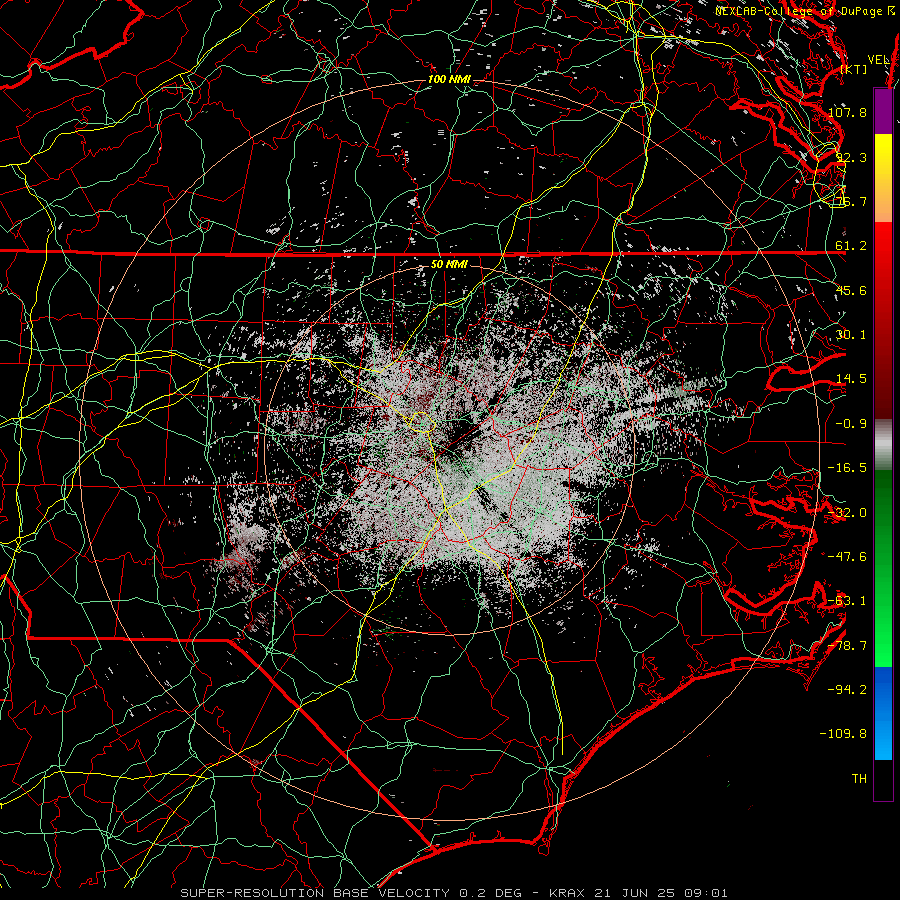
Task: Select the [KT] units label
Action: [854, 69]
